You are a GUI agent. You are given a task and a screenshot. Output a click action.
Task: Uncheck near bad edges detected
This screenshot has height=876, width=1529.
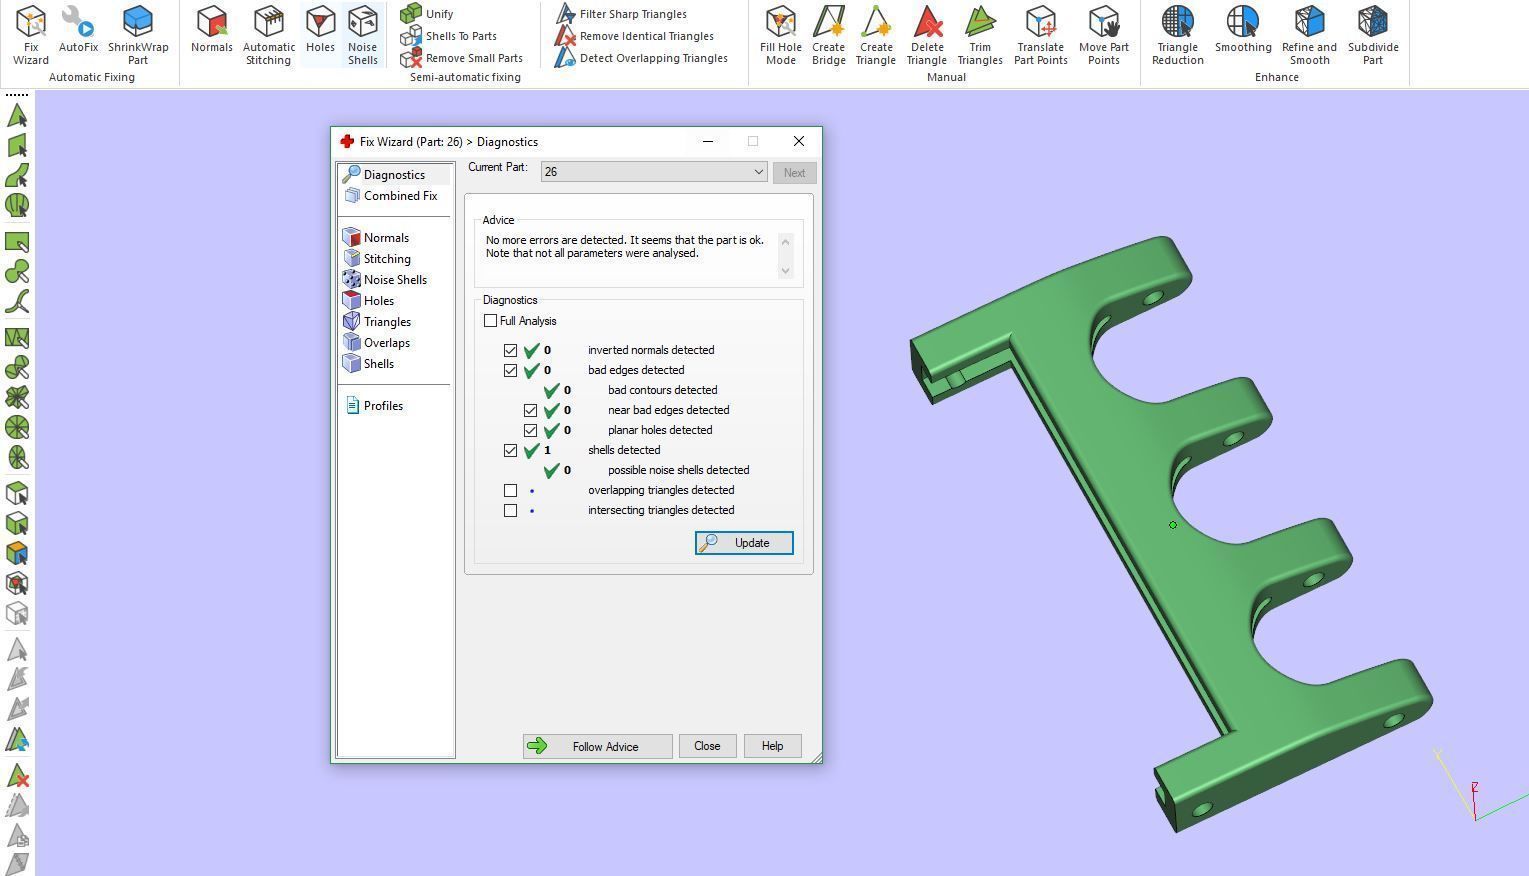tap(531, 411)
